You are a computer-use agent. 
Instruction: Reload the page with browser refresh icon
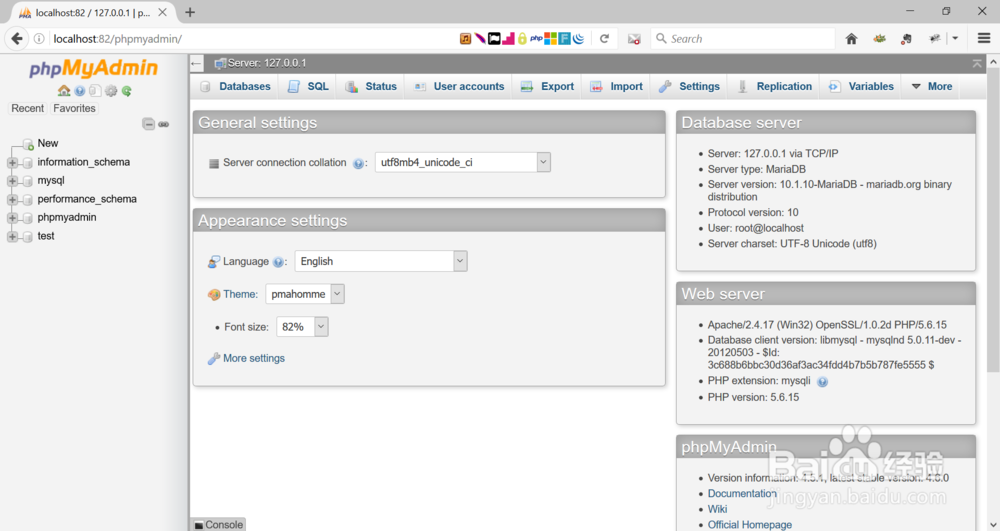(604, 39)
